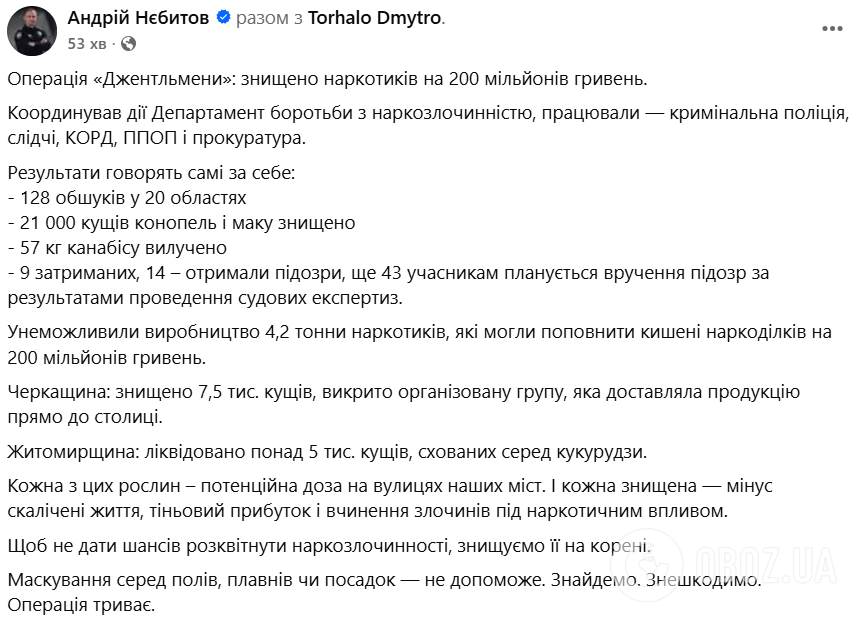This screenshot has width=855, height=617.
Task: Click the author name heading of the post
Action: click(140, 16)
